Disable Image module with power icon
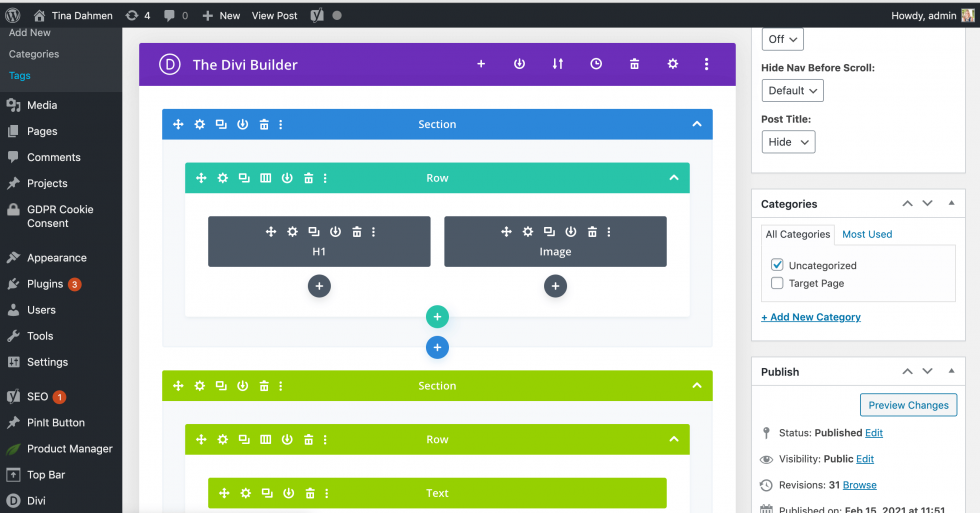This screenshot has width=980, height=513. pyautogui.click(x=571, y=232)
